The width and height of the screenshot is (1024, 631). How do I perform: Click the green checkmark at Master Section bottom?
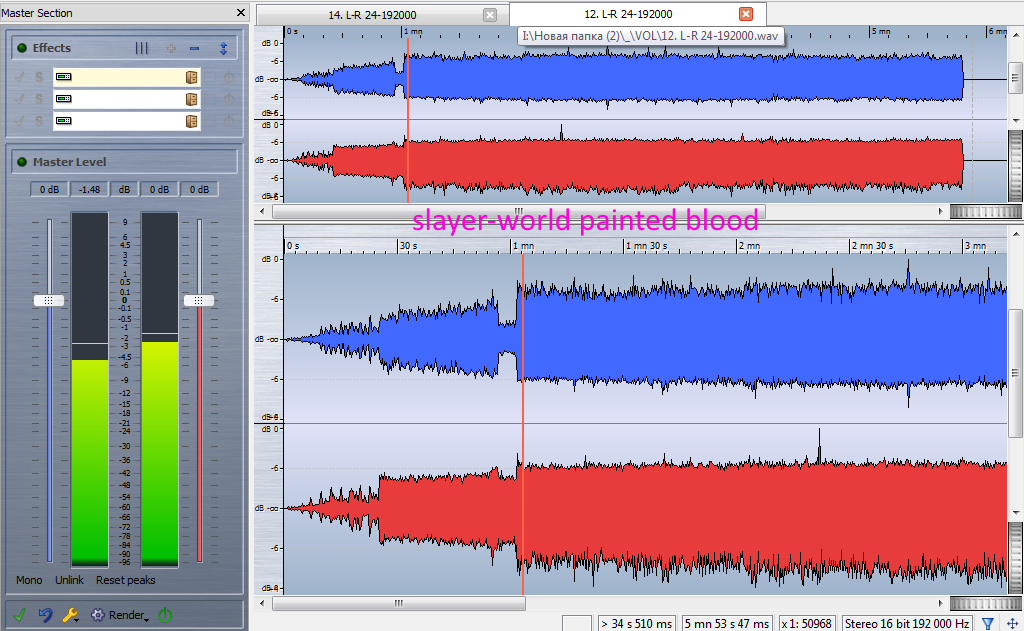[x=19, y=615]
